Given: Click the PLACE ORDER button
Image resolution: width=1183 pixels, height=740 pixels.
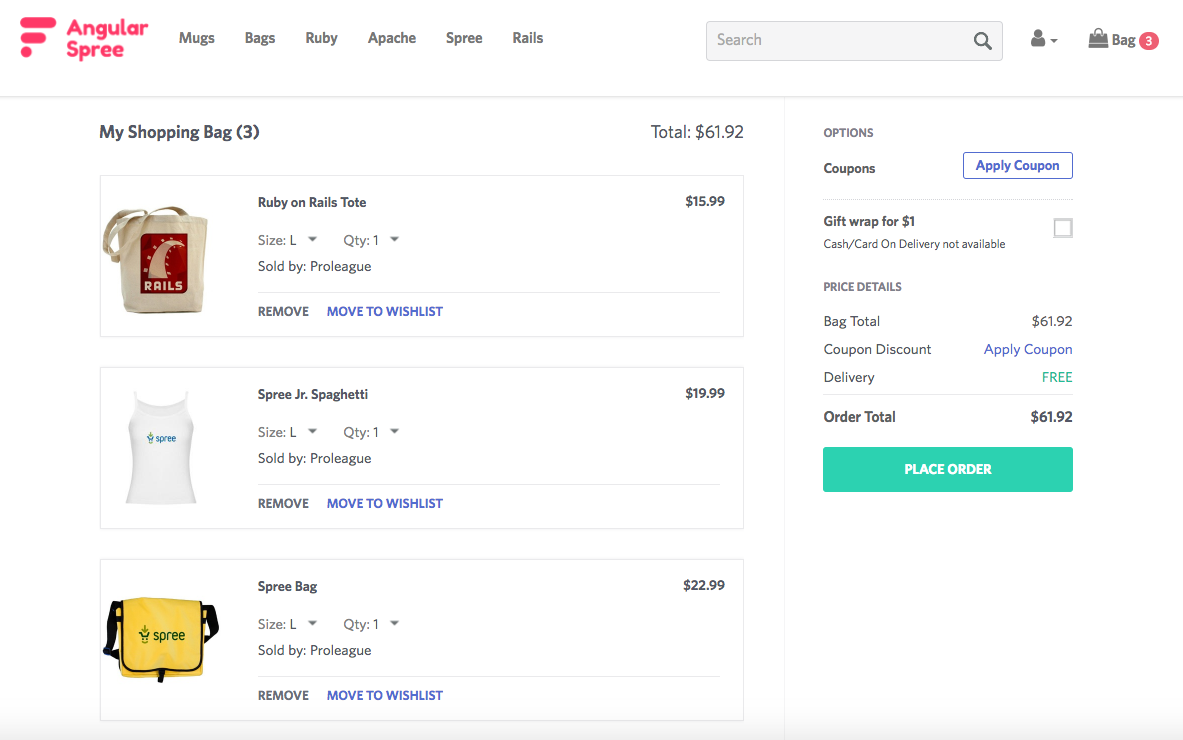Looking at the screenshot, I should click(x=948, y=469).
